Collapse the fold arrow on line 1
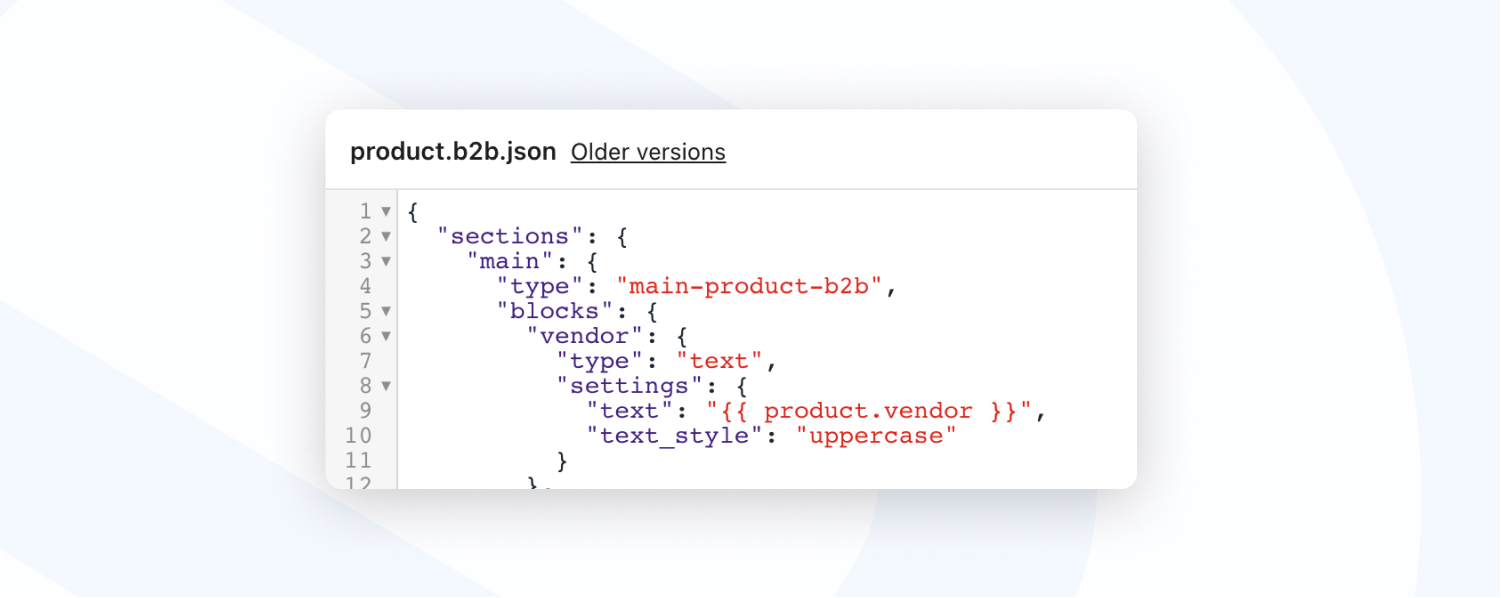The height and width of the screenshot is (598, 1501). click(x=386, y=212)
